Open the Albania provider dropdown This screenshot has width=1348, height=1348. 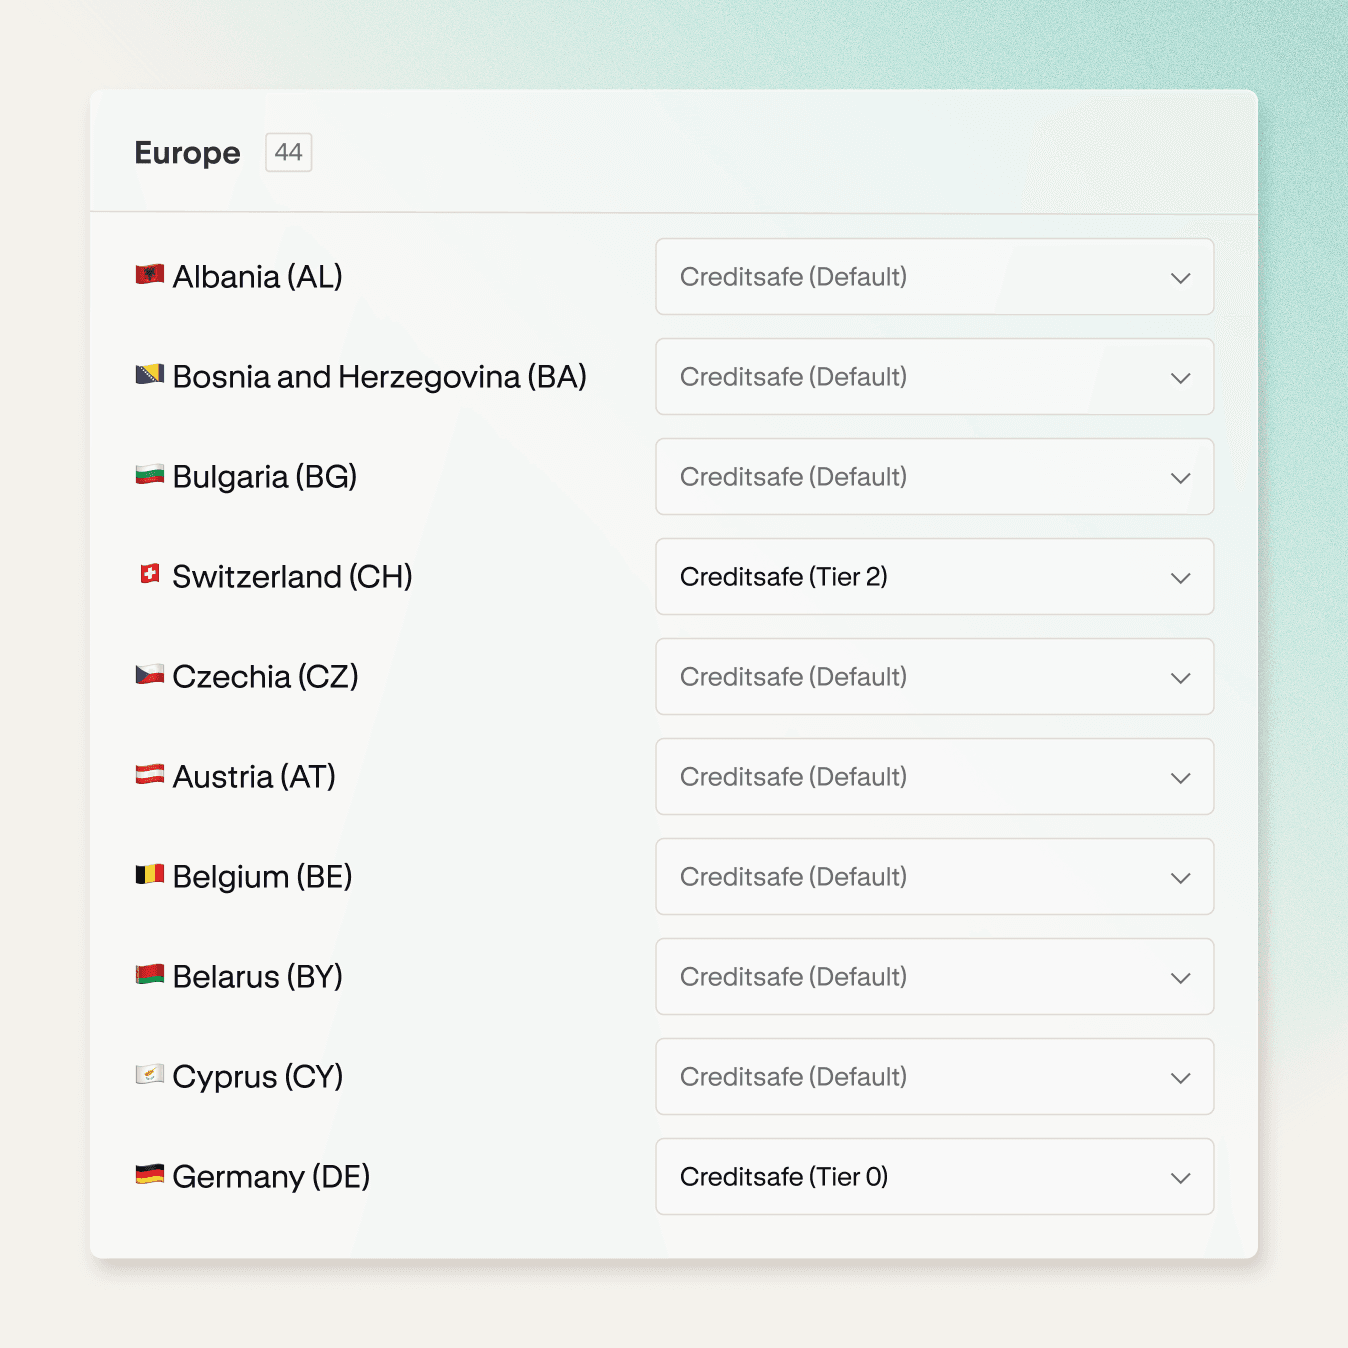934,277
